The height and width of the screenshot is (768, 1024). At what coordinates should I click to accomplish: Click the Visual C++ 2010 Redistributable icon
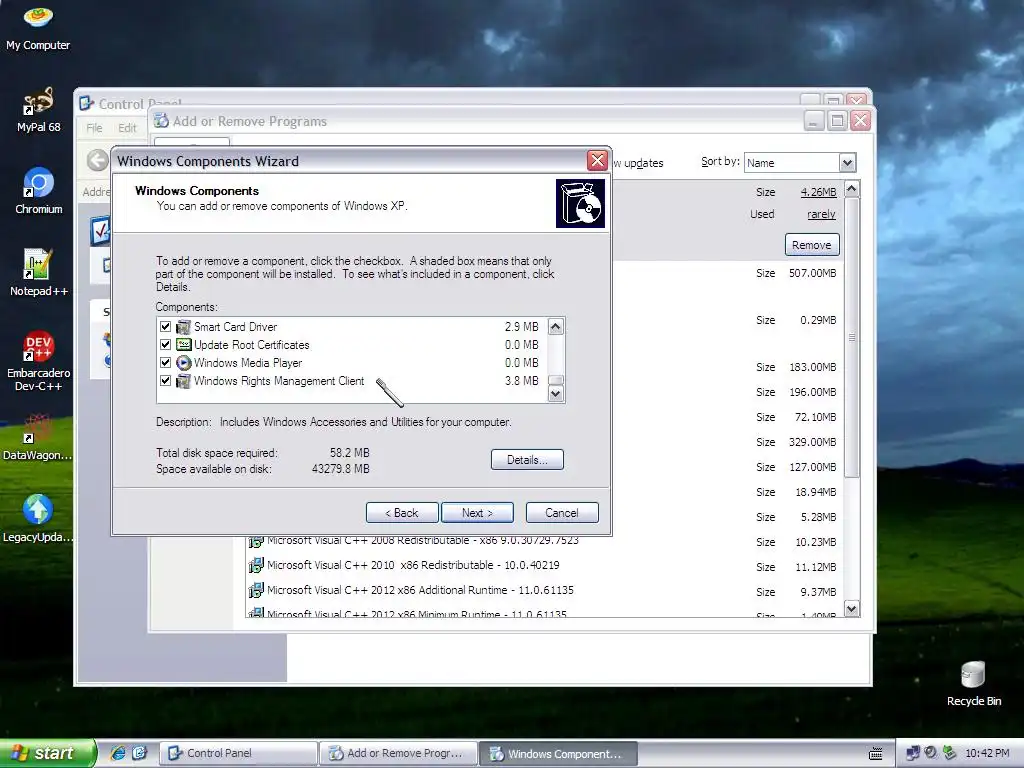pos(255,565)
